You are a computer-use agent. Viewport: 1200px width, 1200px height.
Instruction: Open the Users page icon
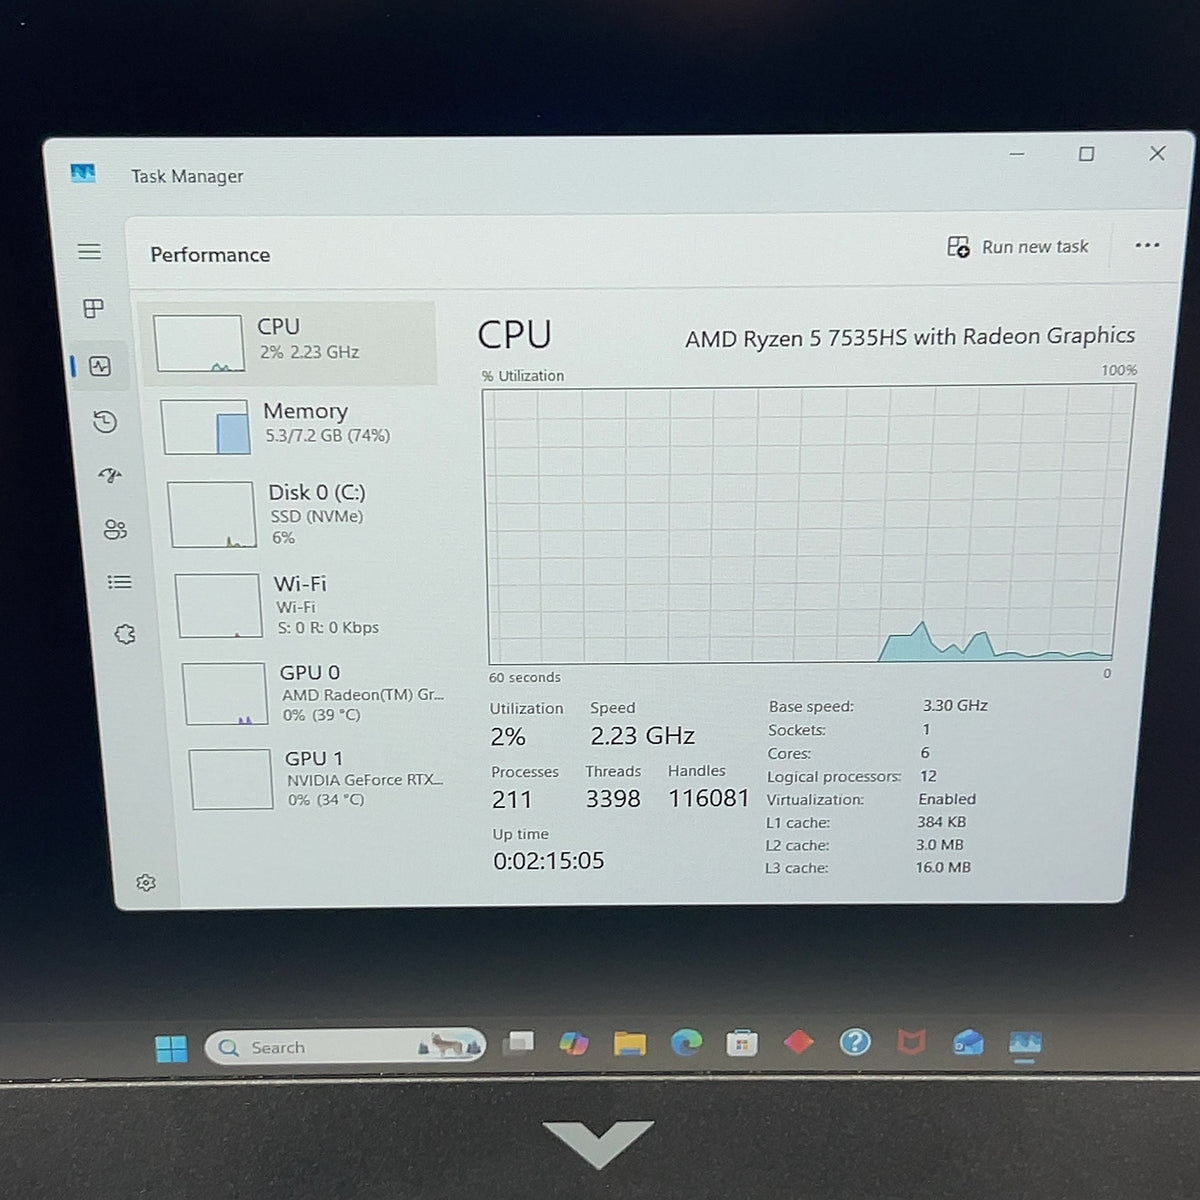point(115,529)
